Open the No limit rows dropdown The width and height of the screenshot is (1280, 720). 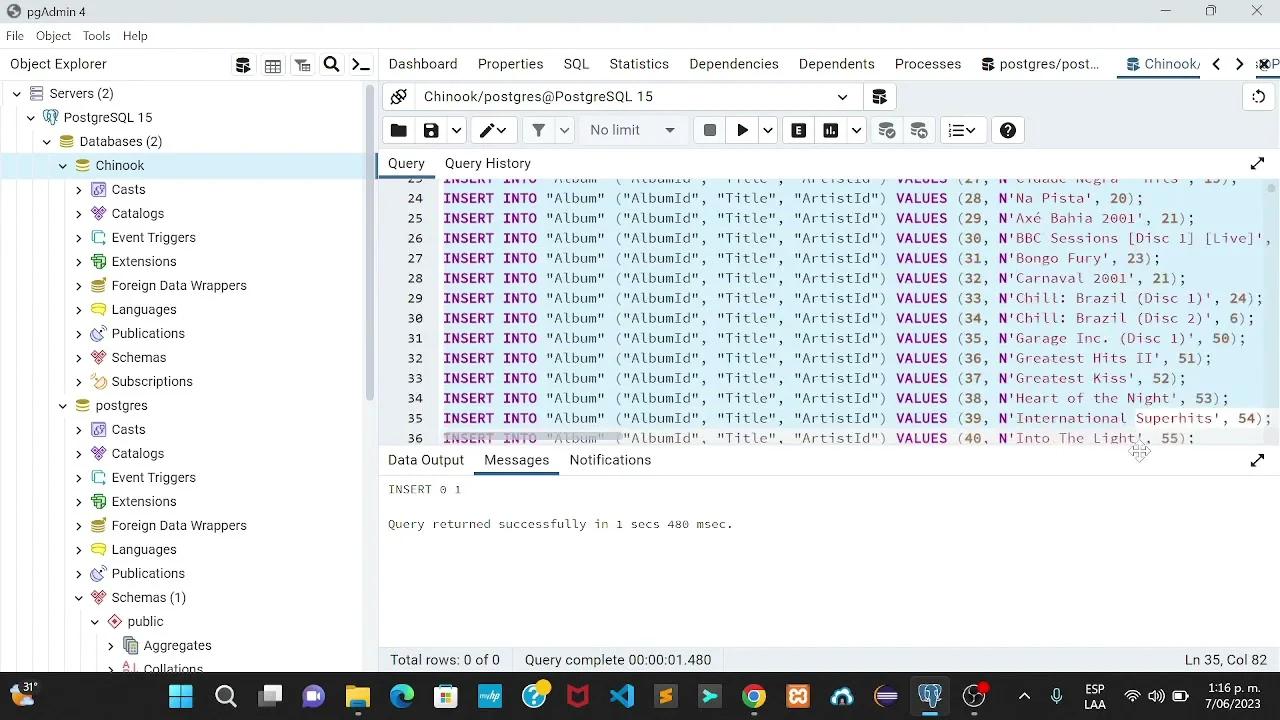click(x=632, y=130)
